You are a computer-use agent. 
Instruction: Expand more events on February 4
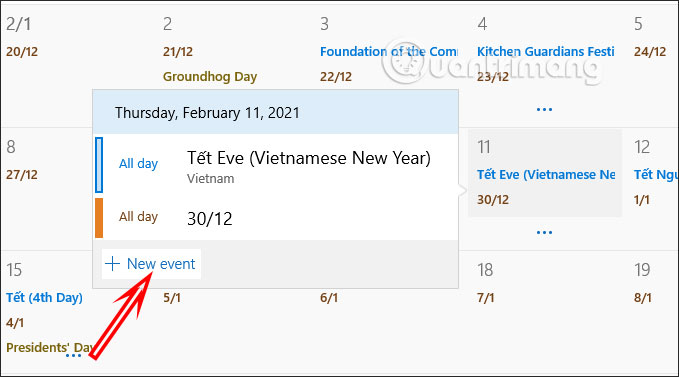[x=544, y=109]
